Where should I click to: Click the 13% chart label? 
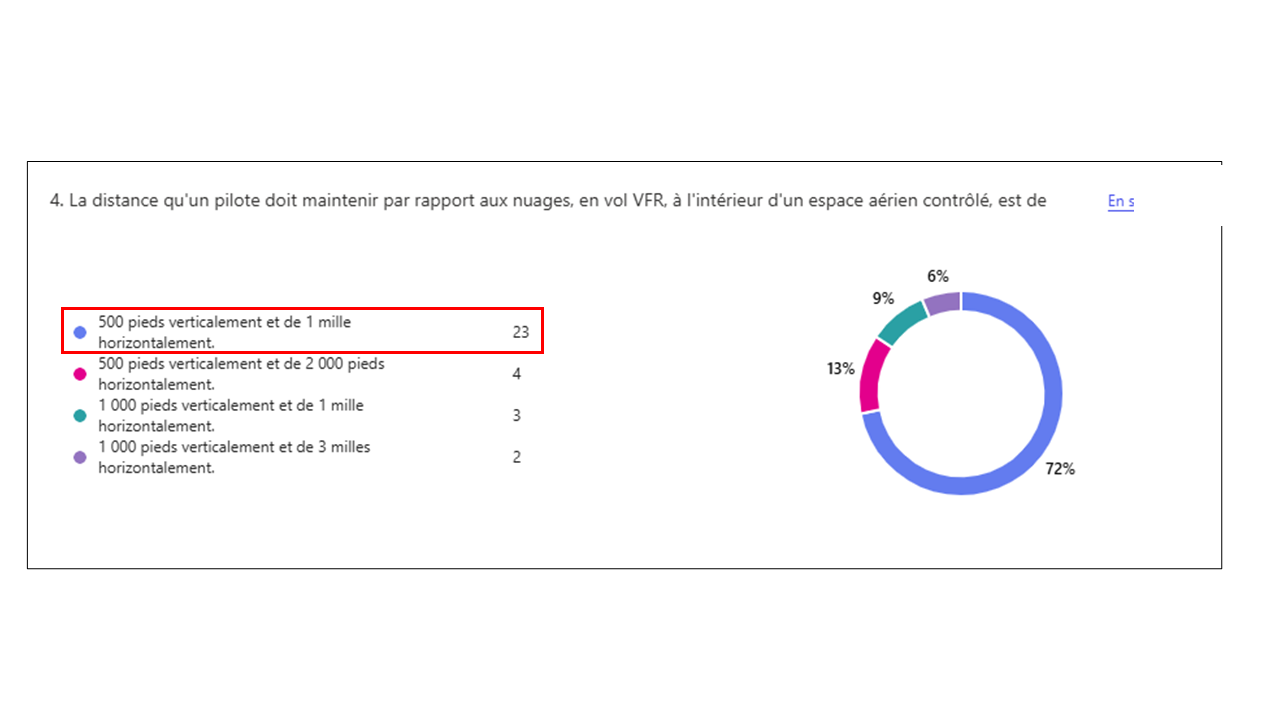click(x=840, y=369)
